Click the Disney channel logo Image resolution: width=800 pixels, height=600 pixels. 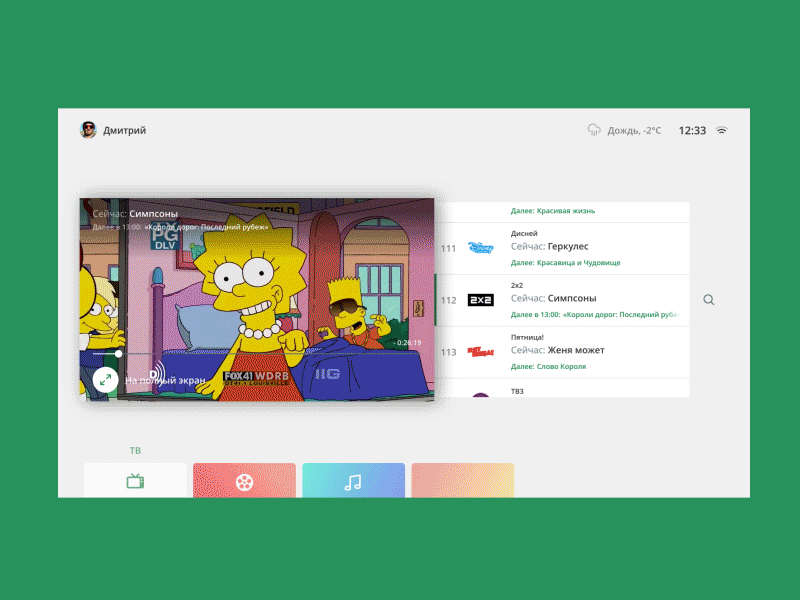pos(481,248)
